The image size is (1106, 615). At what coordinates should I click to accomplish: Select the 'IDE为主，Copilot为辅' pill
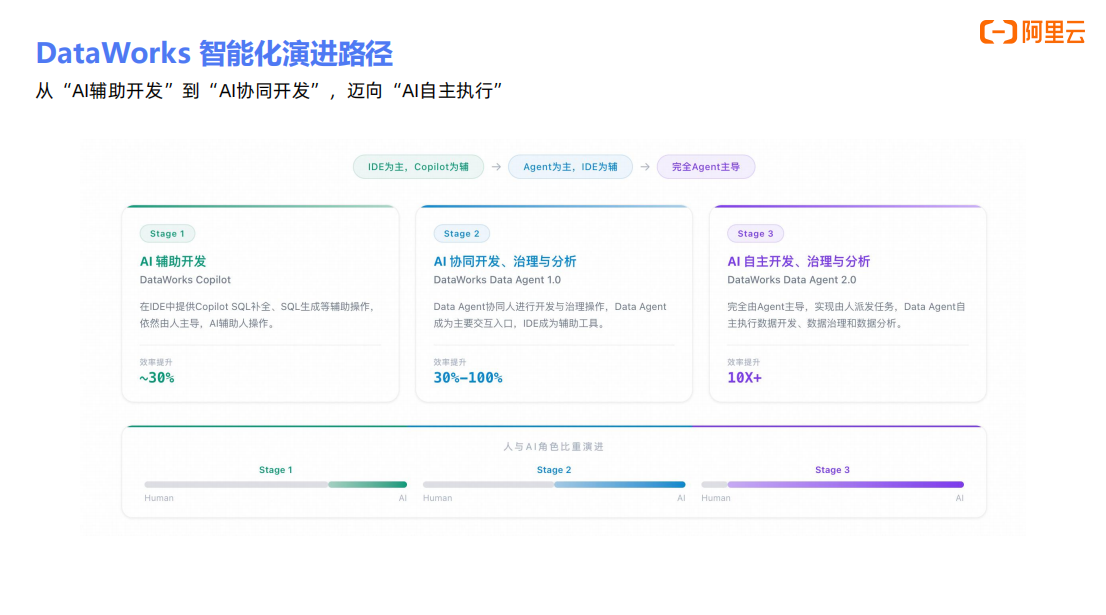[418, 167]
